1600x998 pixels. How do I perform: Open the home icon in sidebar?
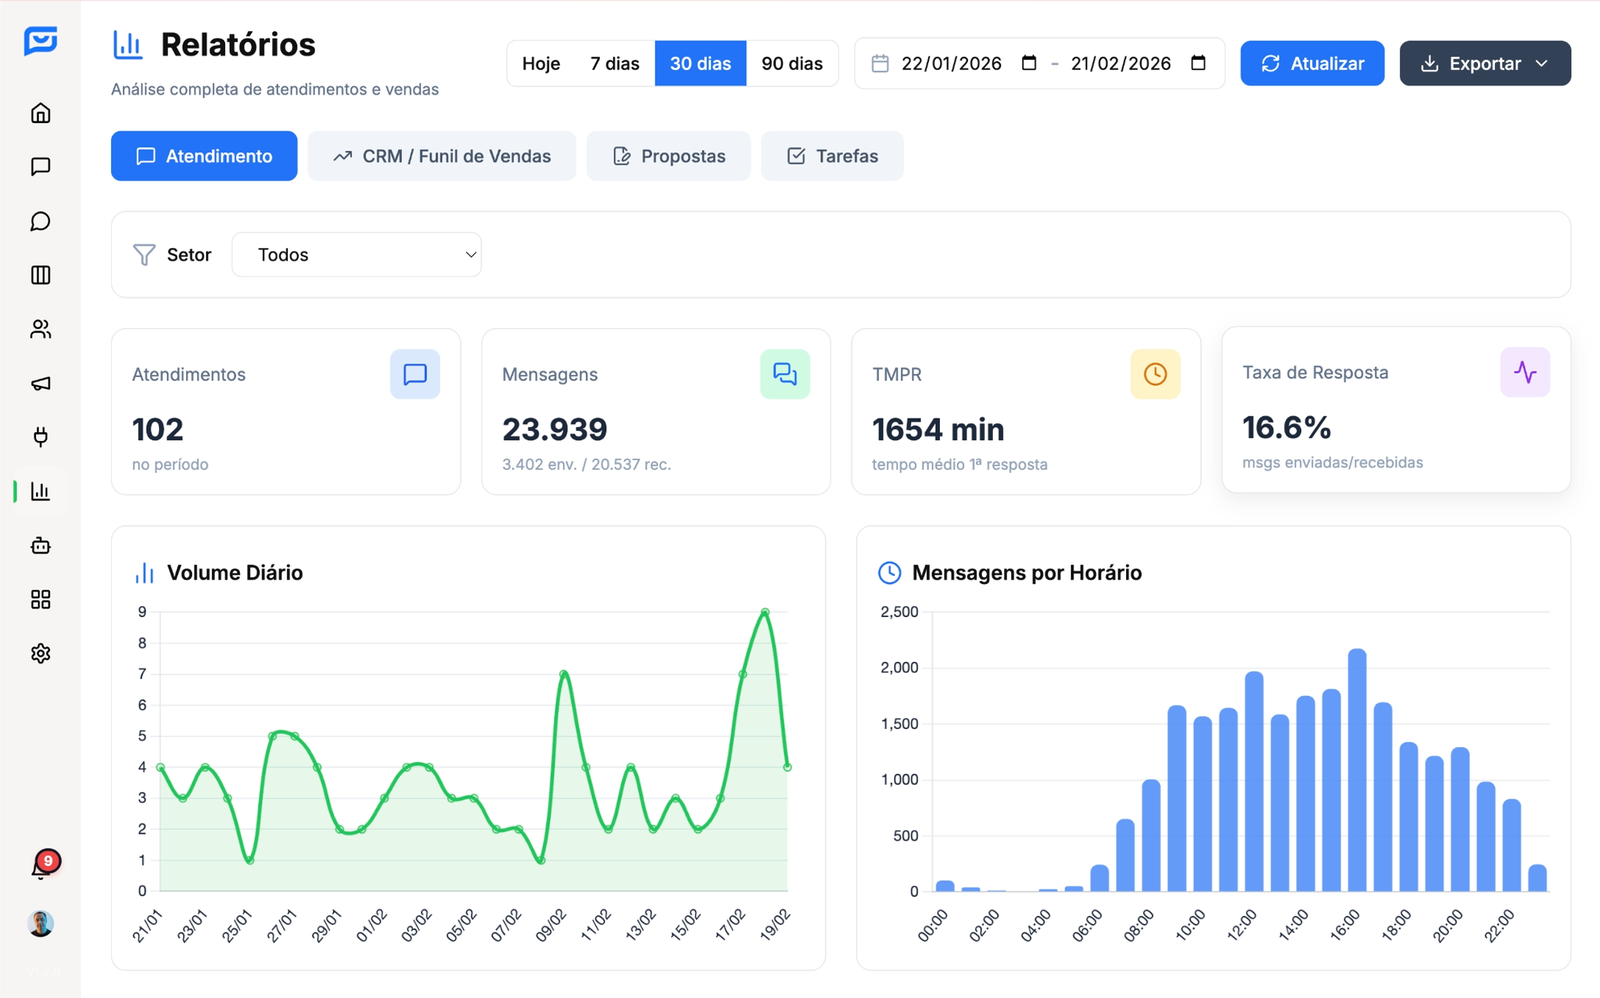pos(40,113)
